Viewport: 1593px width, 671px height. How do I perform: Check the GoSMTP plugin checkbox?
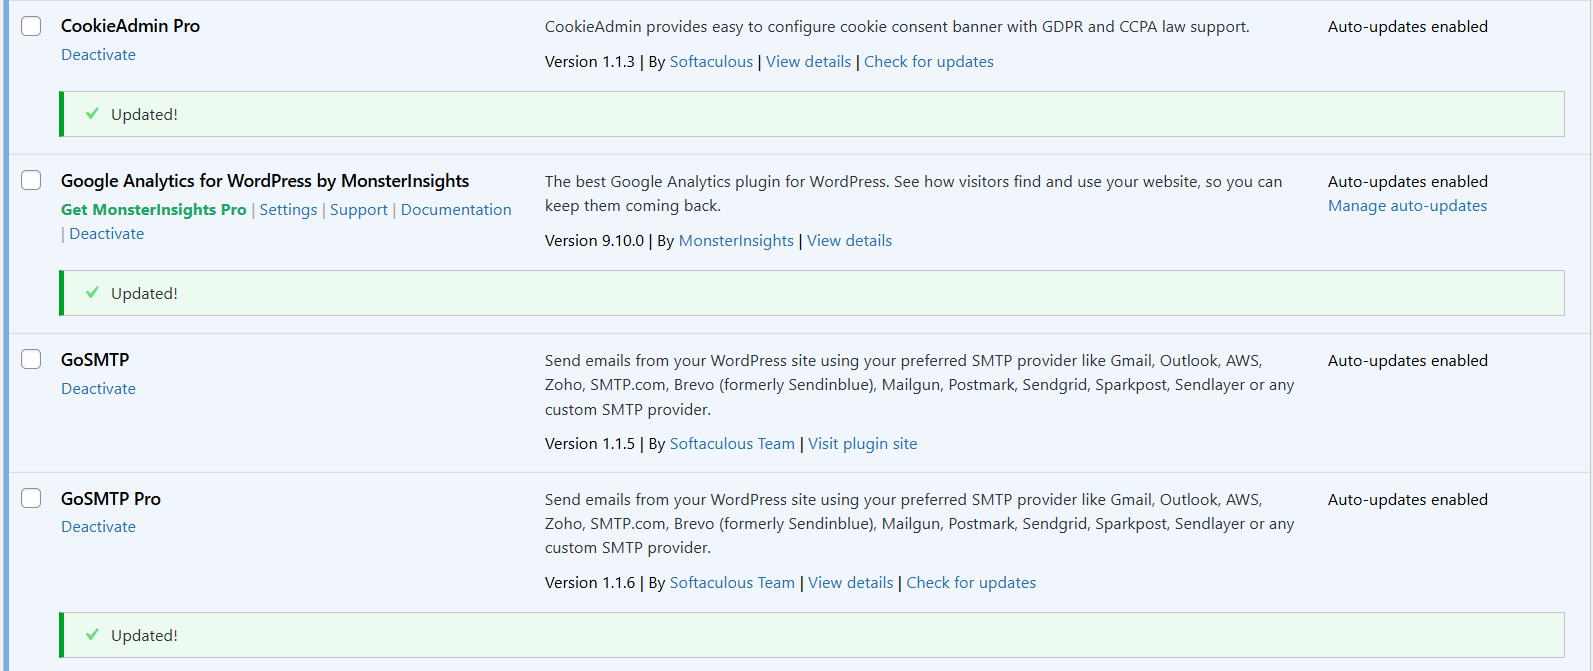(32, 359)
